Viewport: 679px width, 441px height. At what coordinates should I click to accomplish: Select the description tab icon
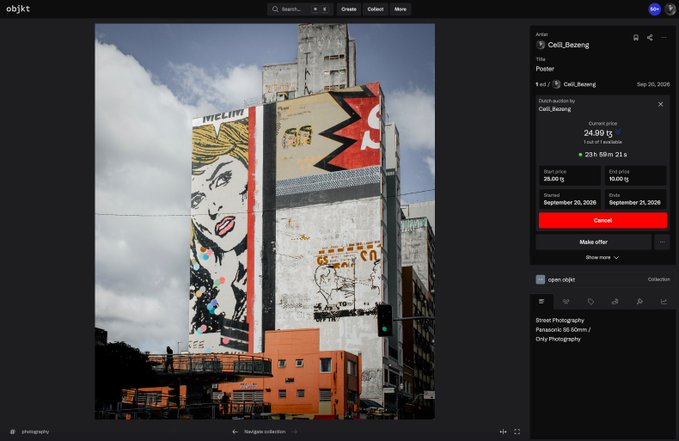541,302
